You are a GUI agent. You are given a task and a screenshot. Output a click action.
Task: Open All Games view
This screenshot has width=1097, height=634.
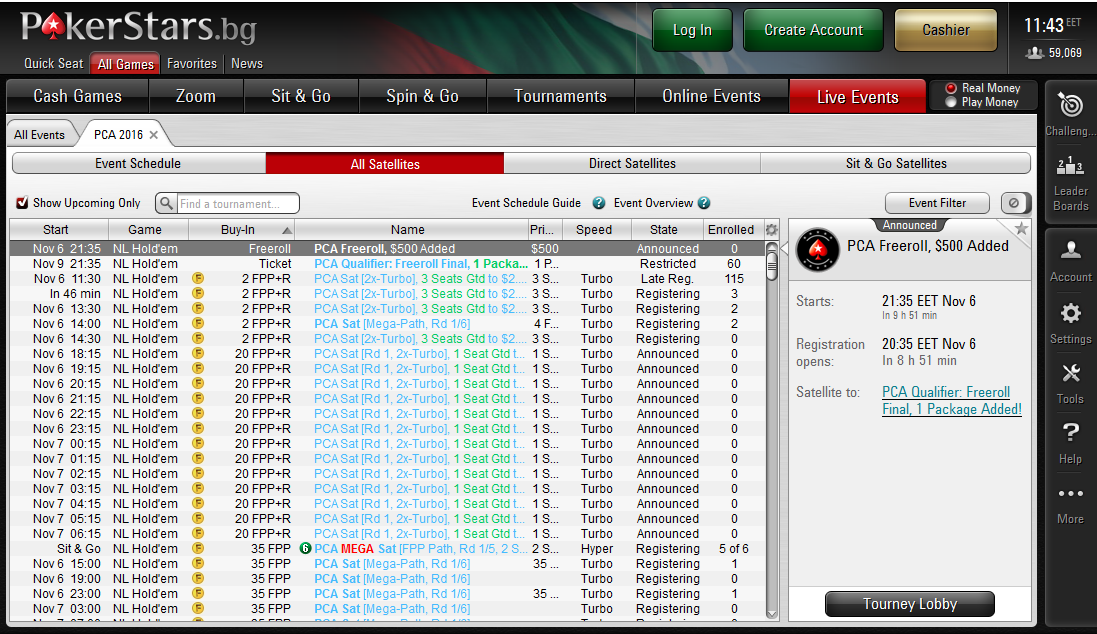tap(125, 64)
